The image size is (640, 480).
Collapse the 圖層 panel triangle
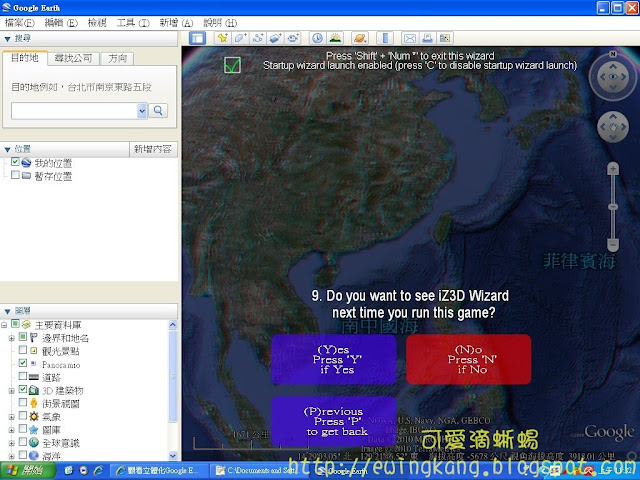[x=7, y=312]
